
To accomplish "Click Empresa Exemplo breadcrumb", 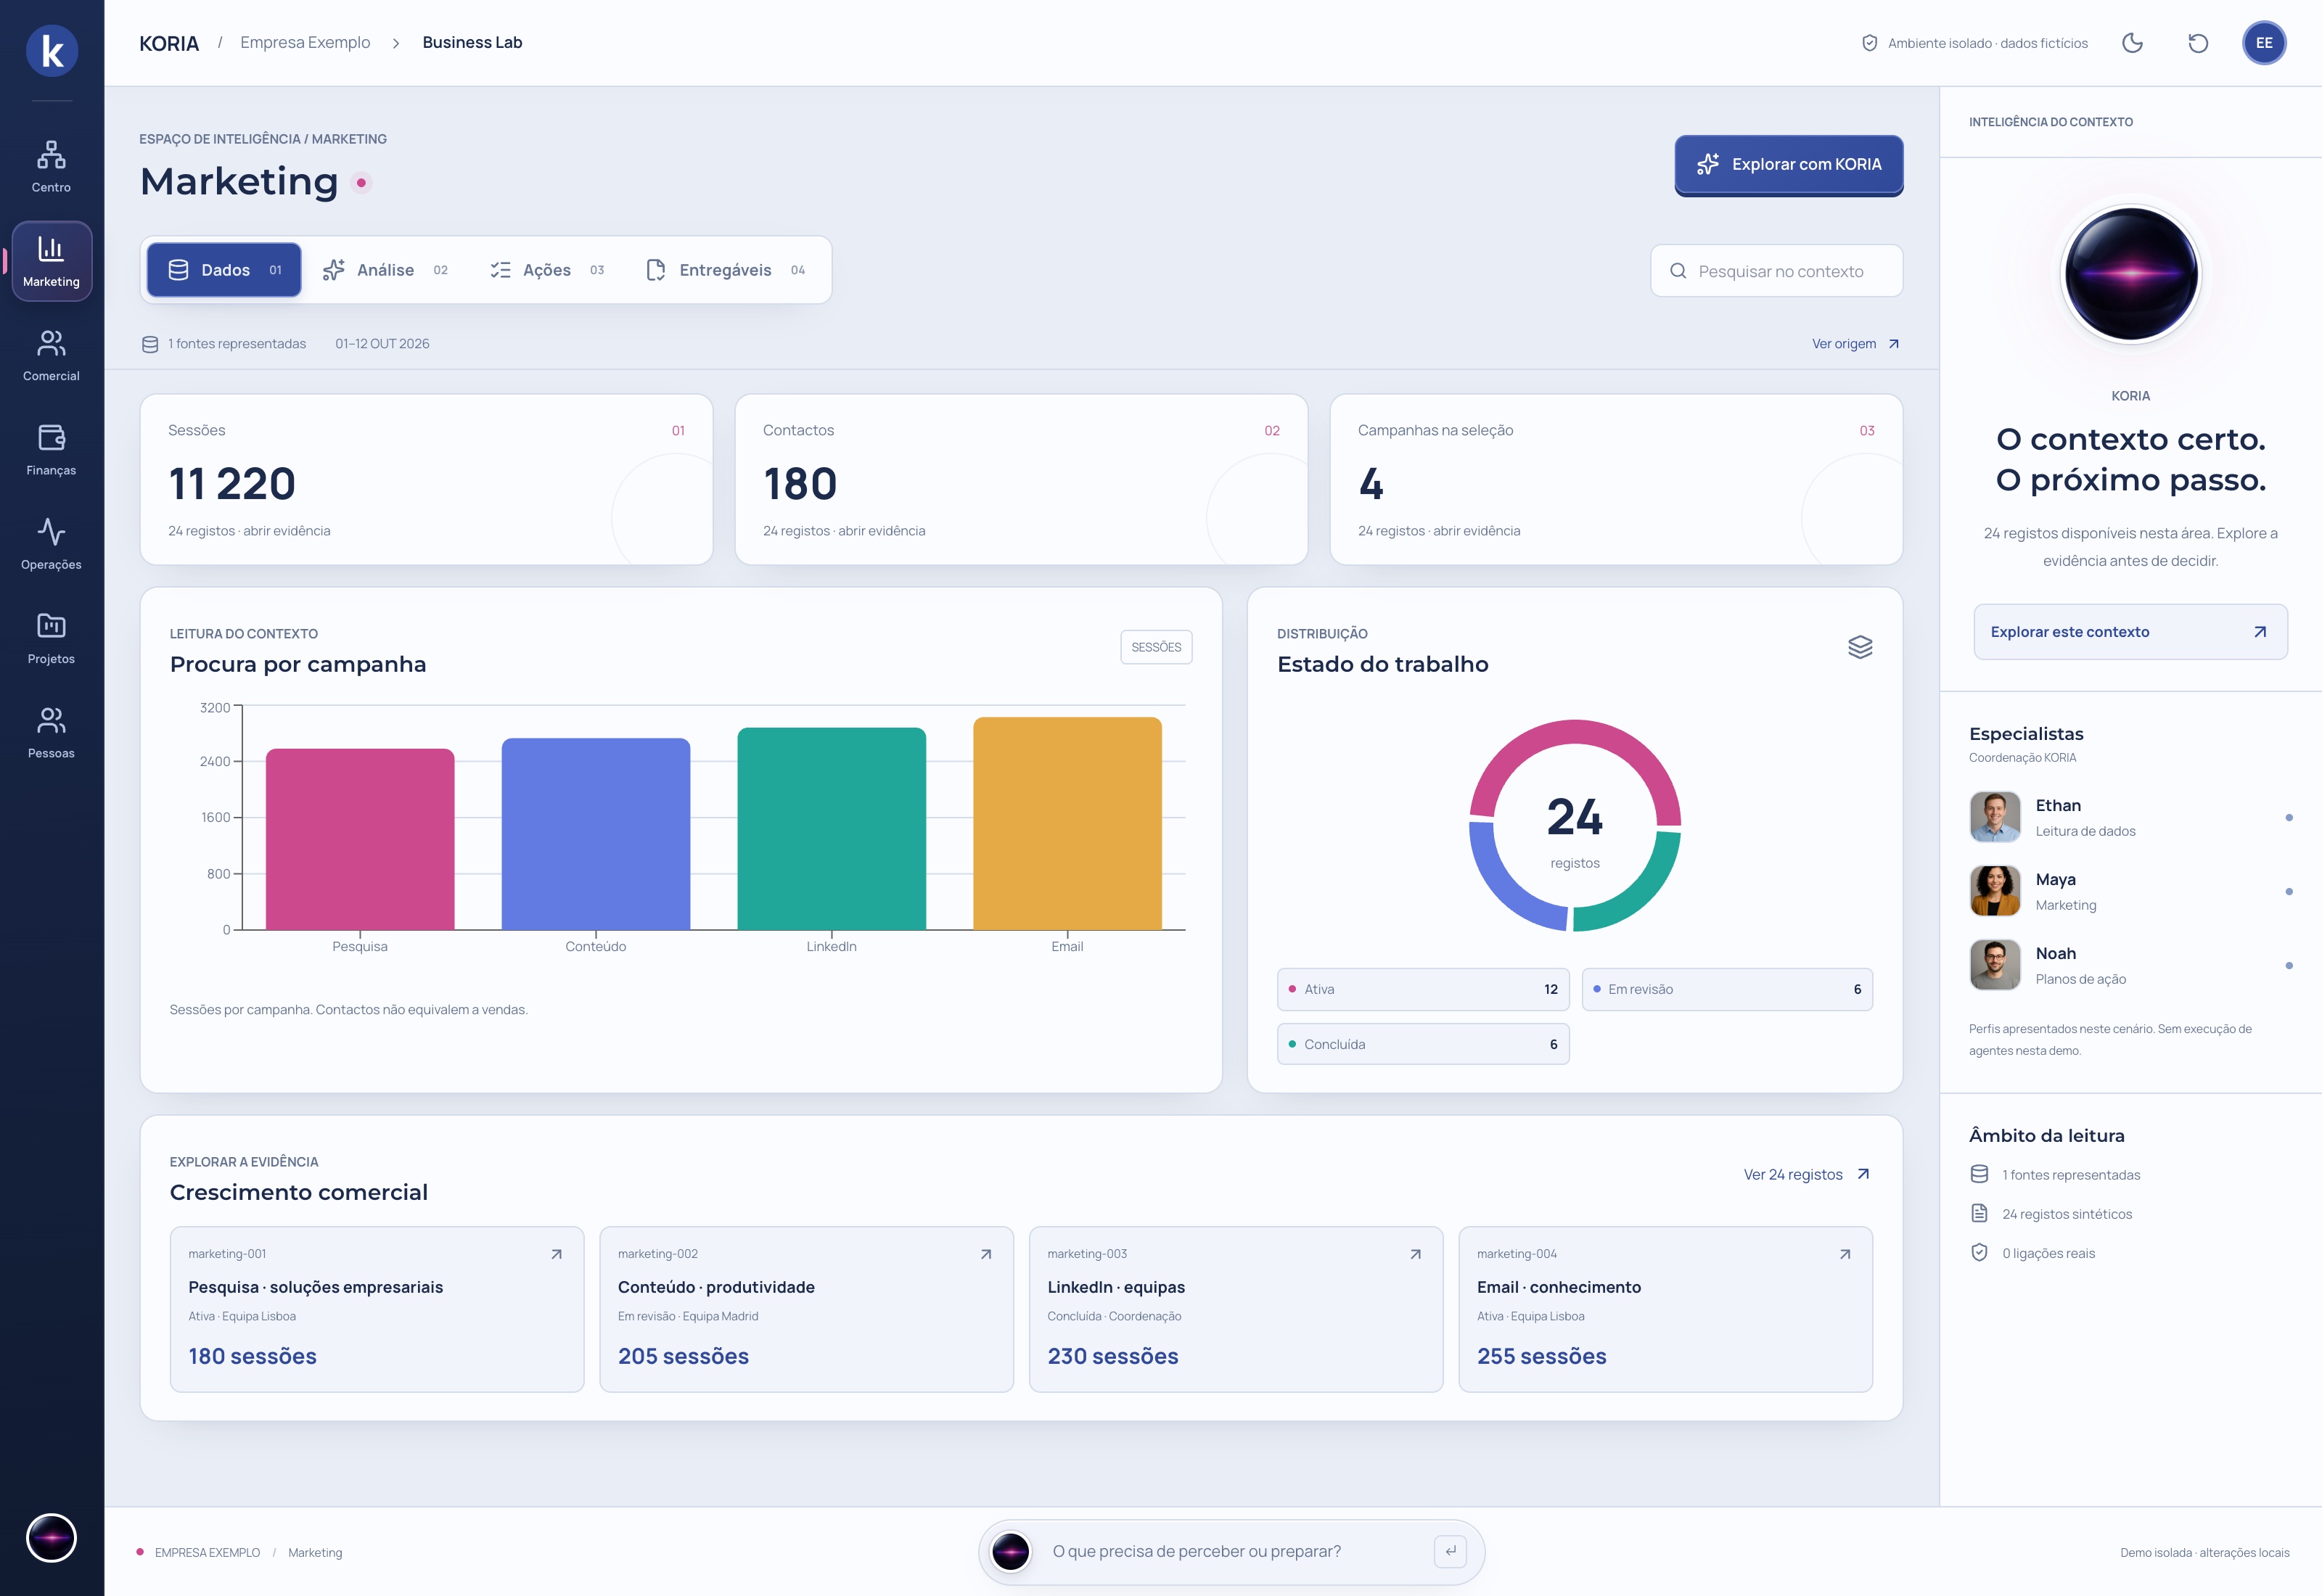I will (305, 42).
